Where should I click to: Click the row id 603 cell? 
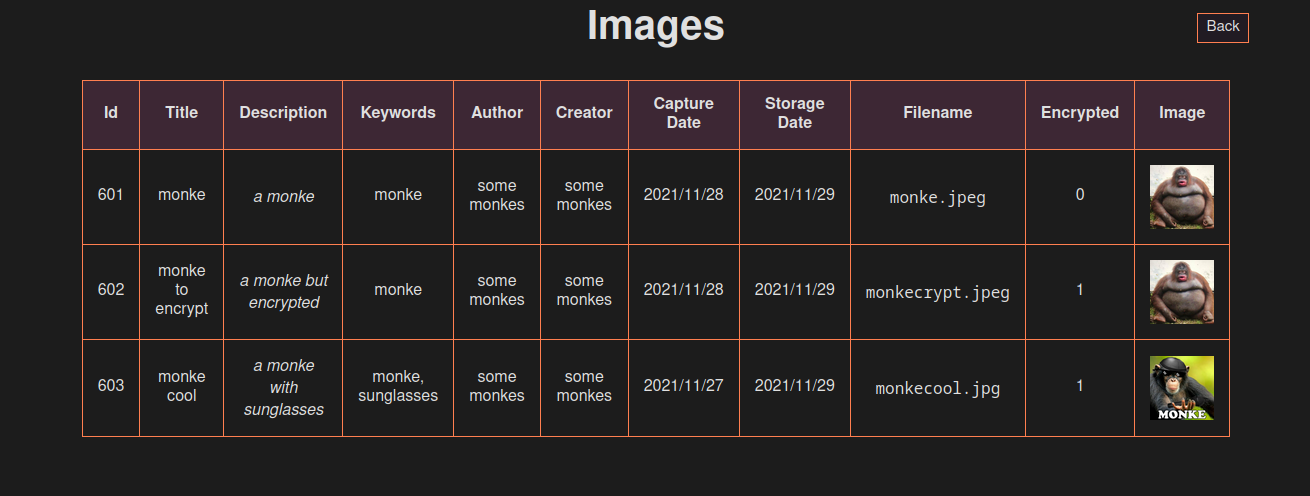111,386
